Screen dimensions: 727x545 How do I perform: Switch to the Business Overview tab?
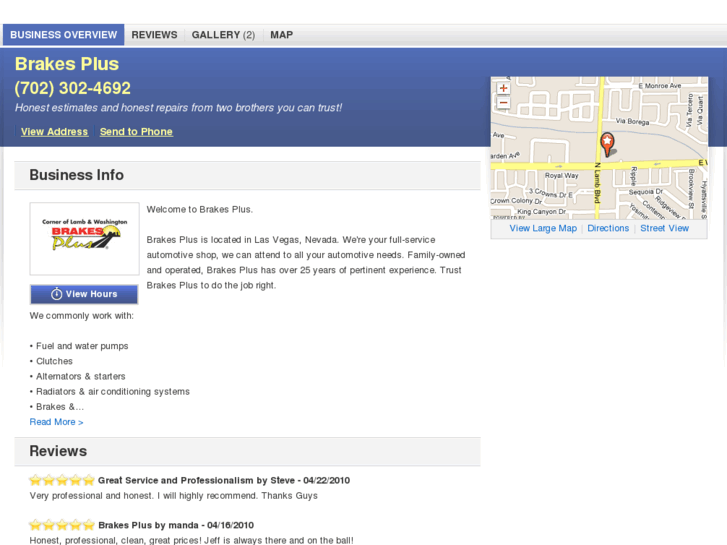pos(64,35)
